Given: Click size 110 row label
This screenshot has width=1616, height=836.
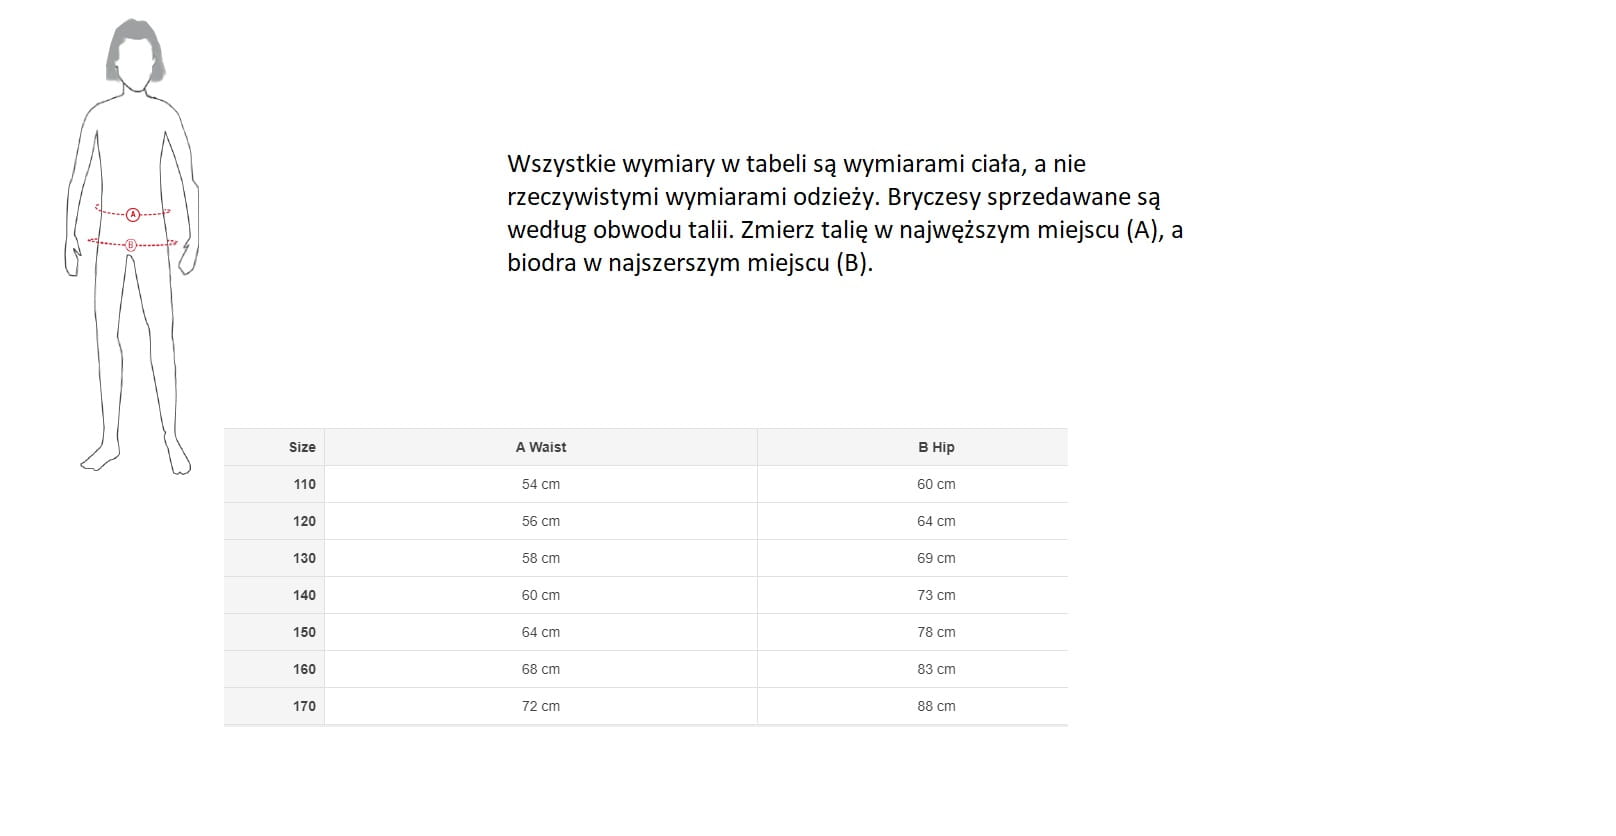Looking at the screenshot, I should click(x=304, y=484).
